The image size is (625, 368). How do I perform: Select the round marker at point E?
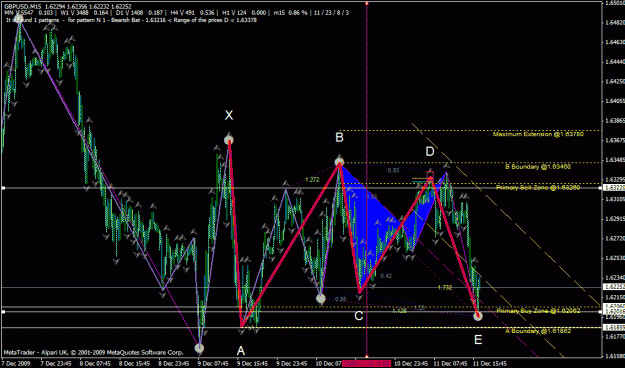(x=478, y=316)
